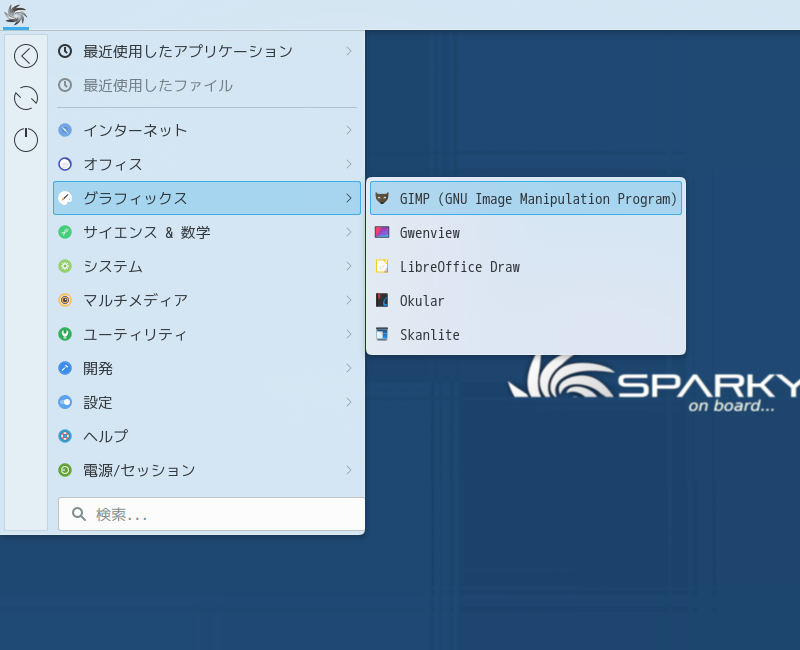
Task: Click the power sidebar icon
Action: (x=26, y=140)
